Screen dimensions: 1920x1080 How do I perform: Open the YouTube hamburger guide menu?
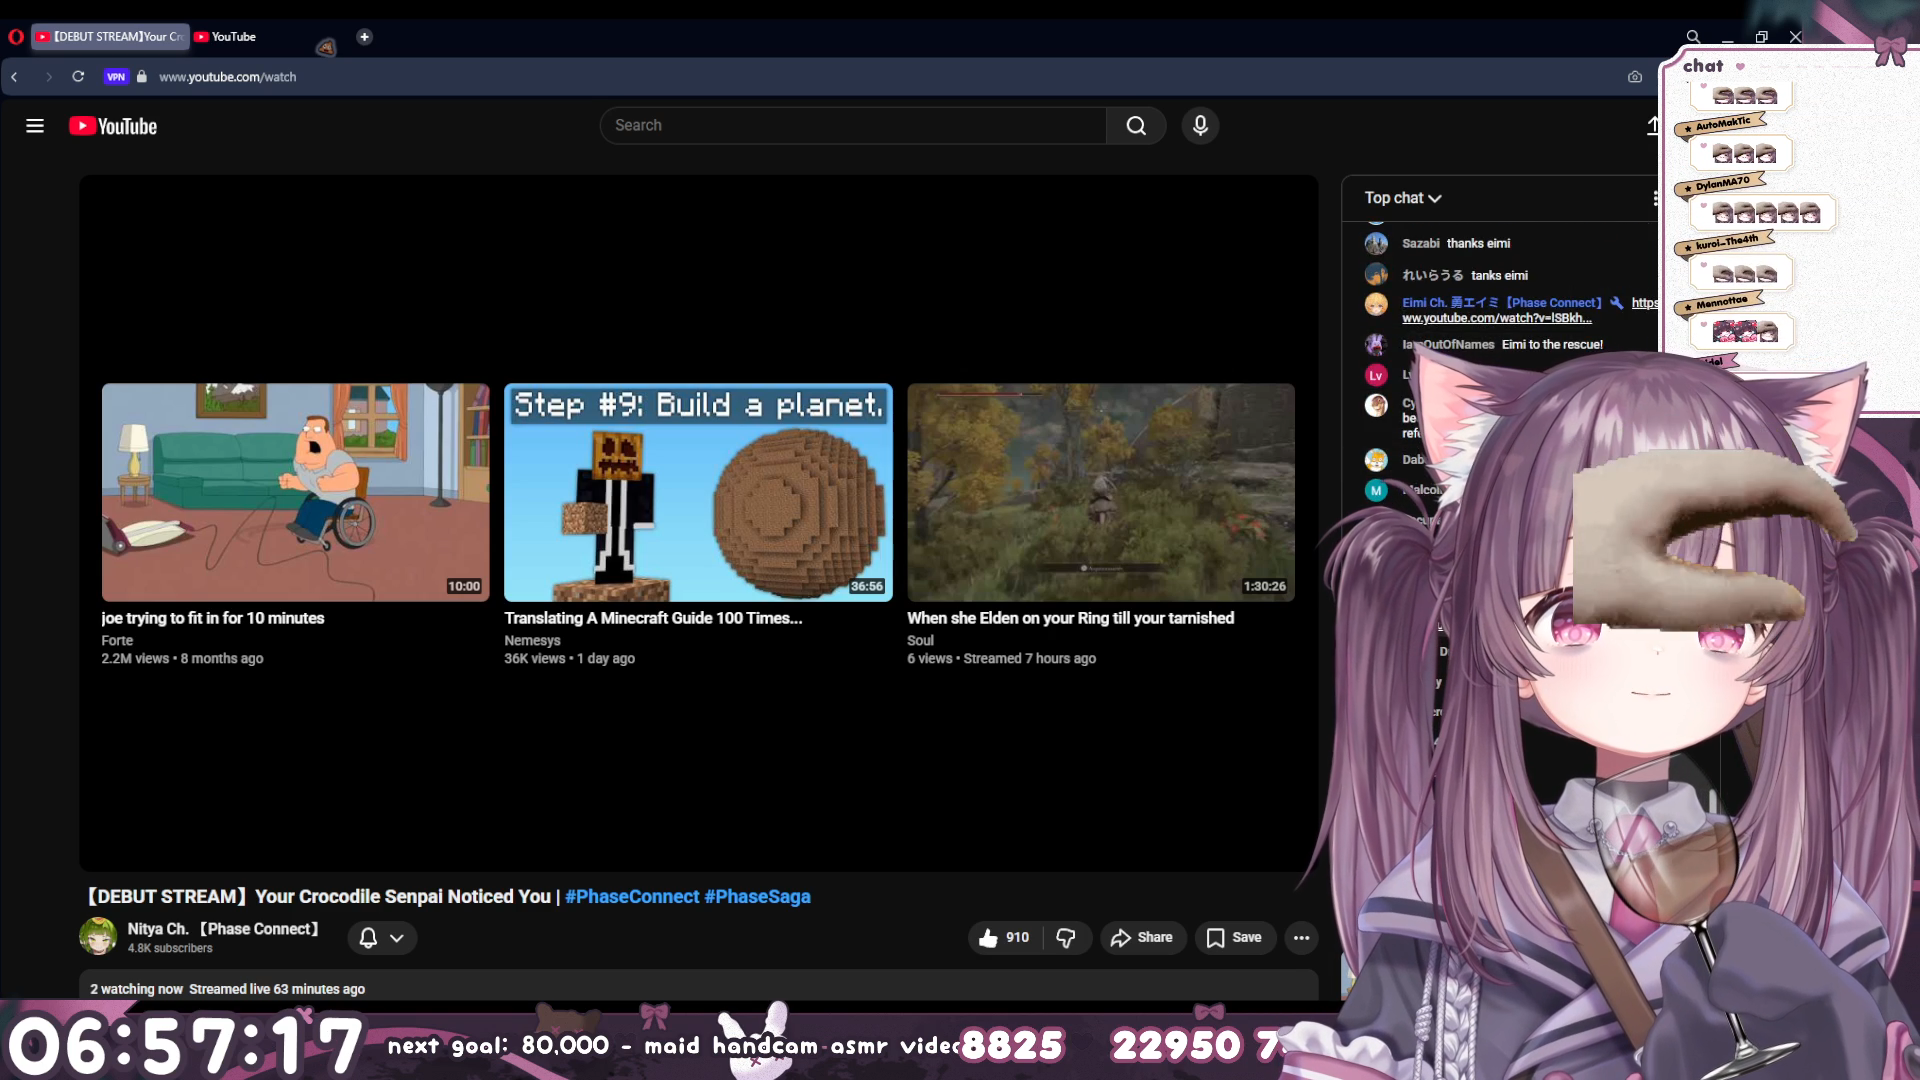35,126
